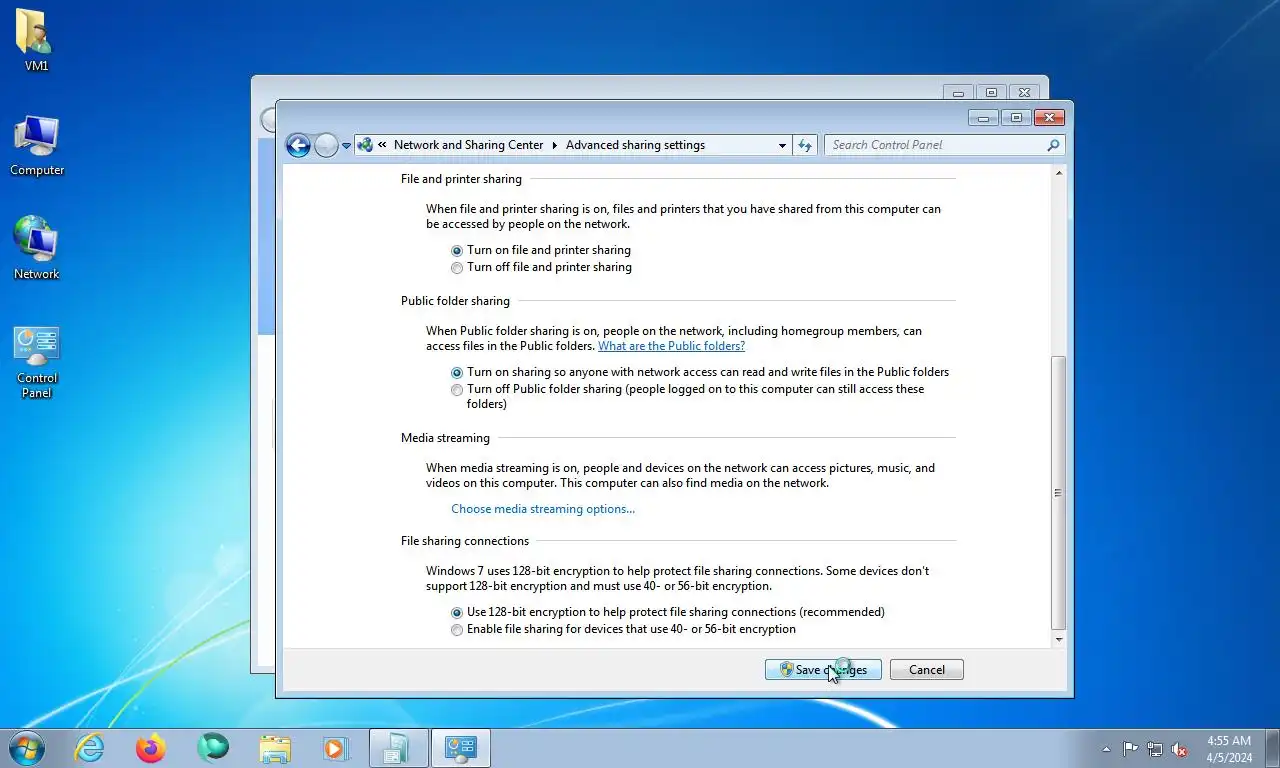Open What are the Public folders link
Image resolution: width=1280 pixels, height=768 pixels.
(671, 346)
